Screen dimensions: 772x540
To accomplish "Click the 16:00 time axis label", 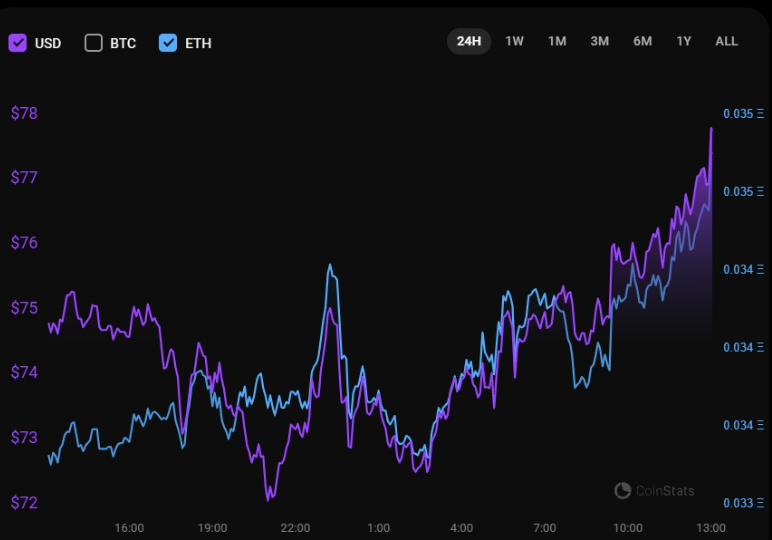I will 129,528.
